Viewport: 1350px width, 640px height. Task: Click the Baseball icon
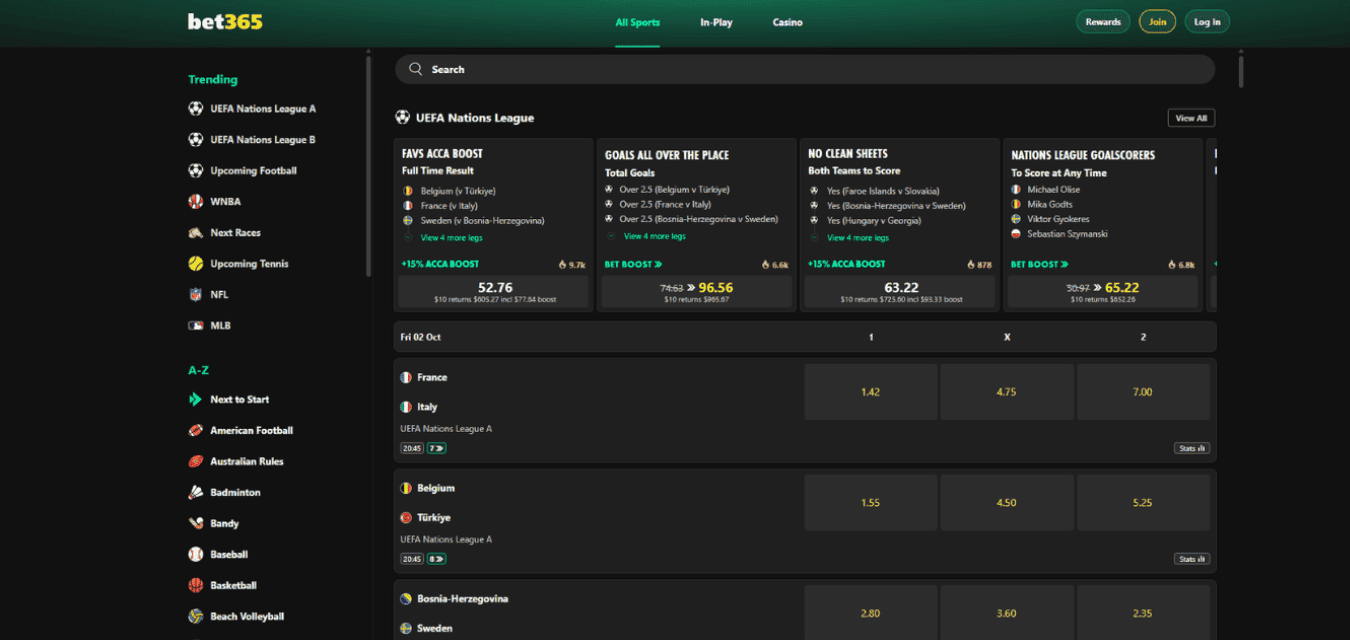pos(196,555)
